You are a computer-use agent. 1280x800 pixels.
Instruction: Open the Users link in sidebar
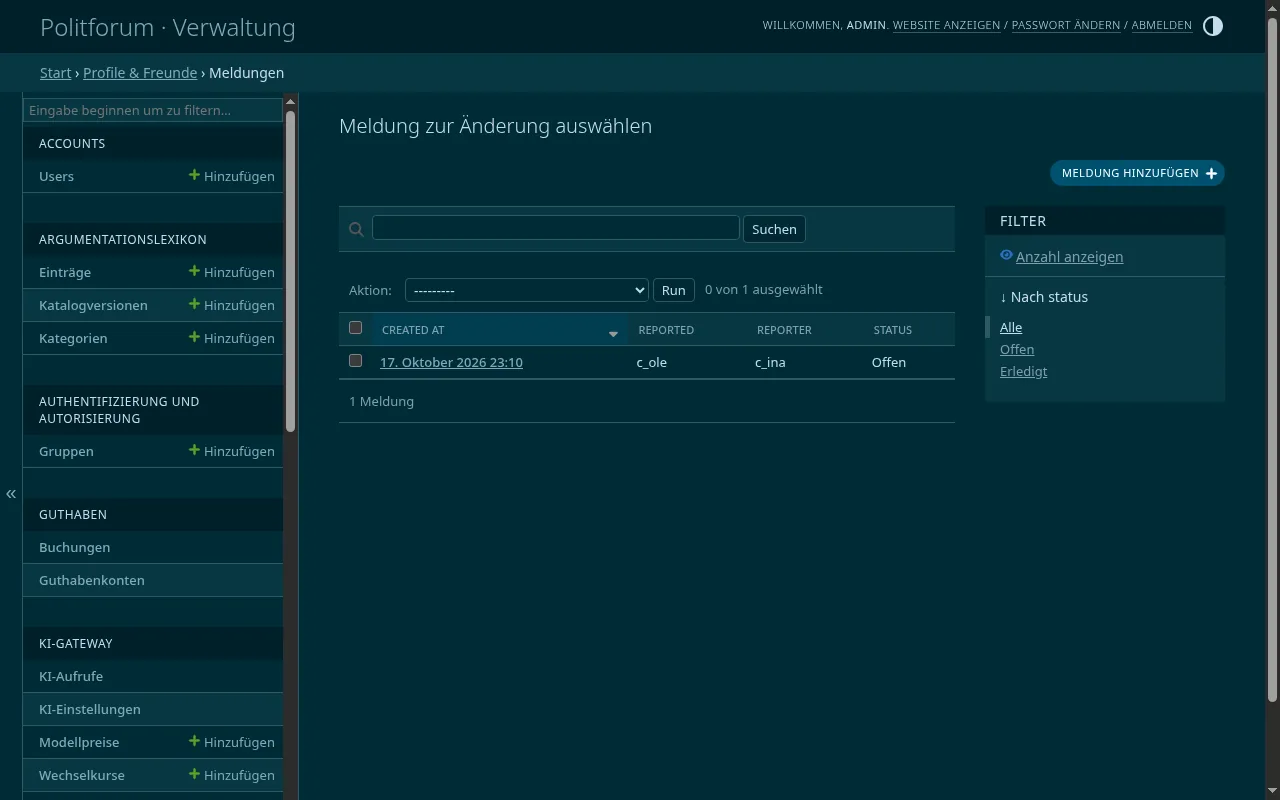coord(57,176)
